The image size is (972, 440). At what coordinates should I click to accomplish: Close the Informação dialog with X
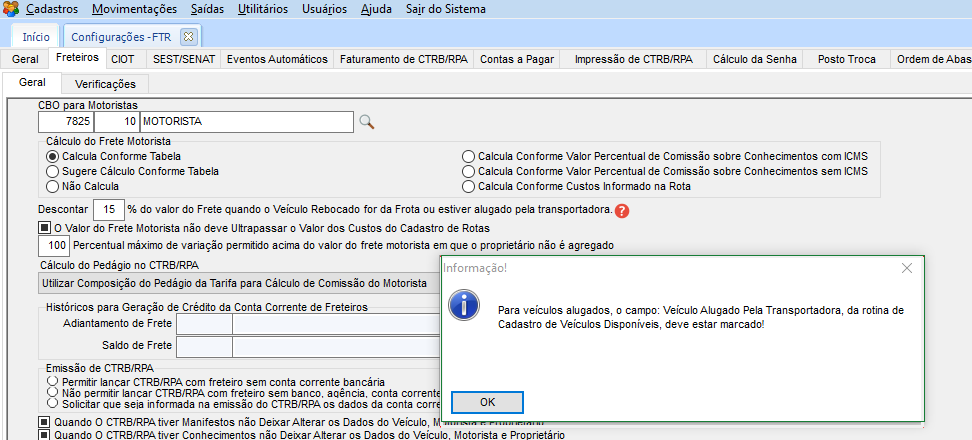pos(906,268)
